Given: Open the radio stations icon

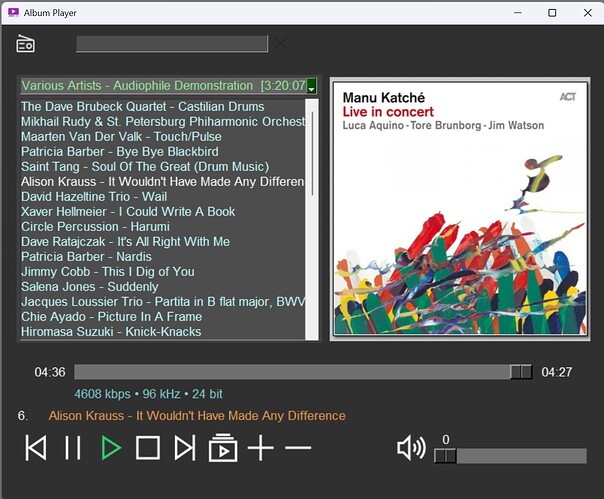Looking at the screenshot, I should [25, 44].
